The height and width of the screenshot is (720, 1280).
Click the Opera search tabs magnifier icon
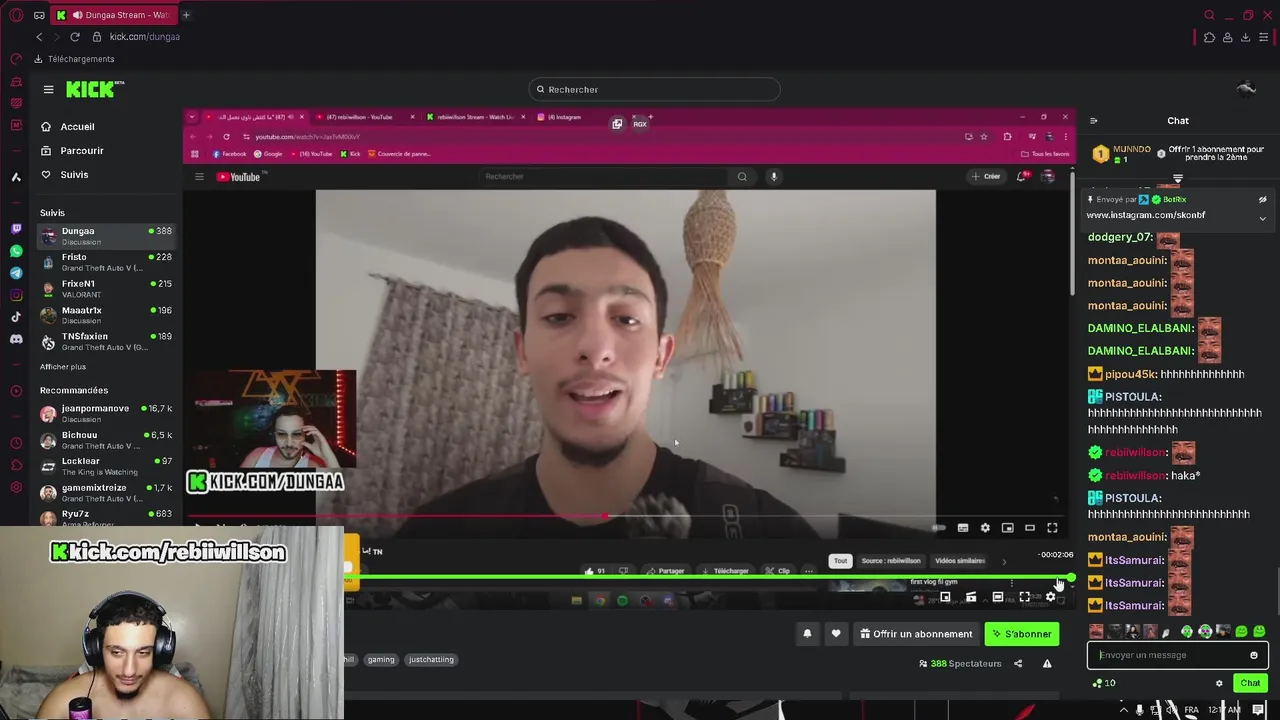tap(1209, 15)
